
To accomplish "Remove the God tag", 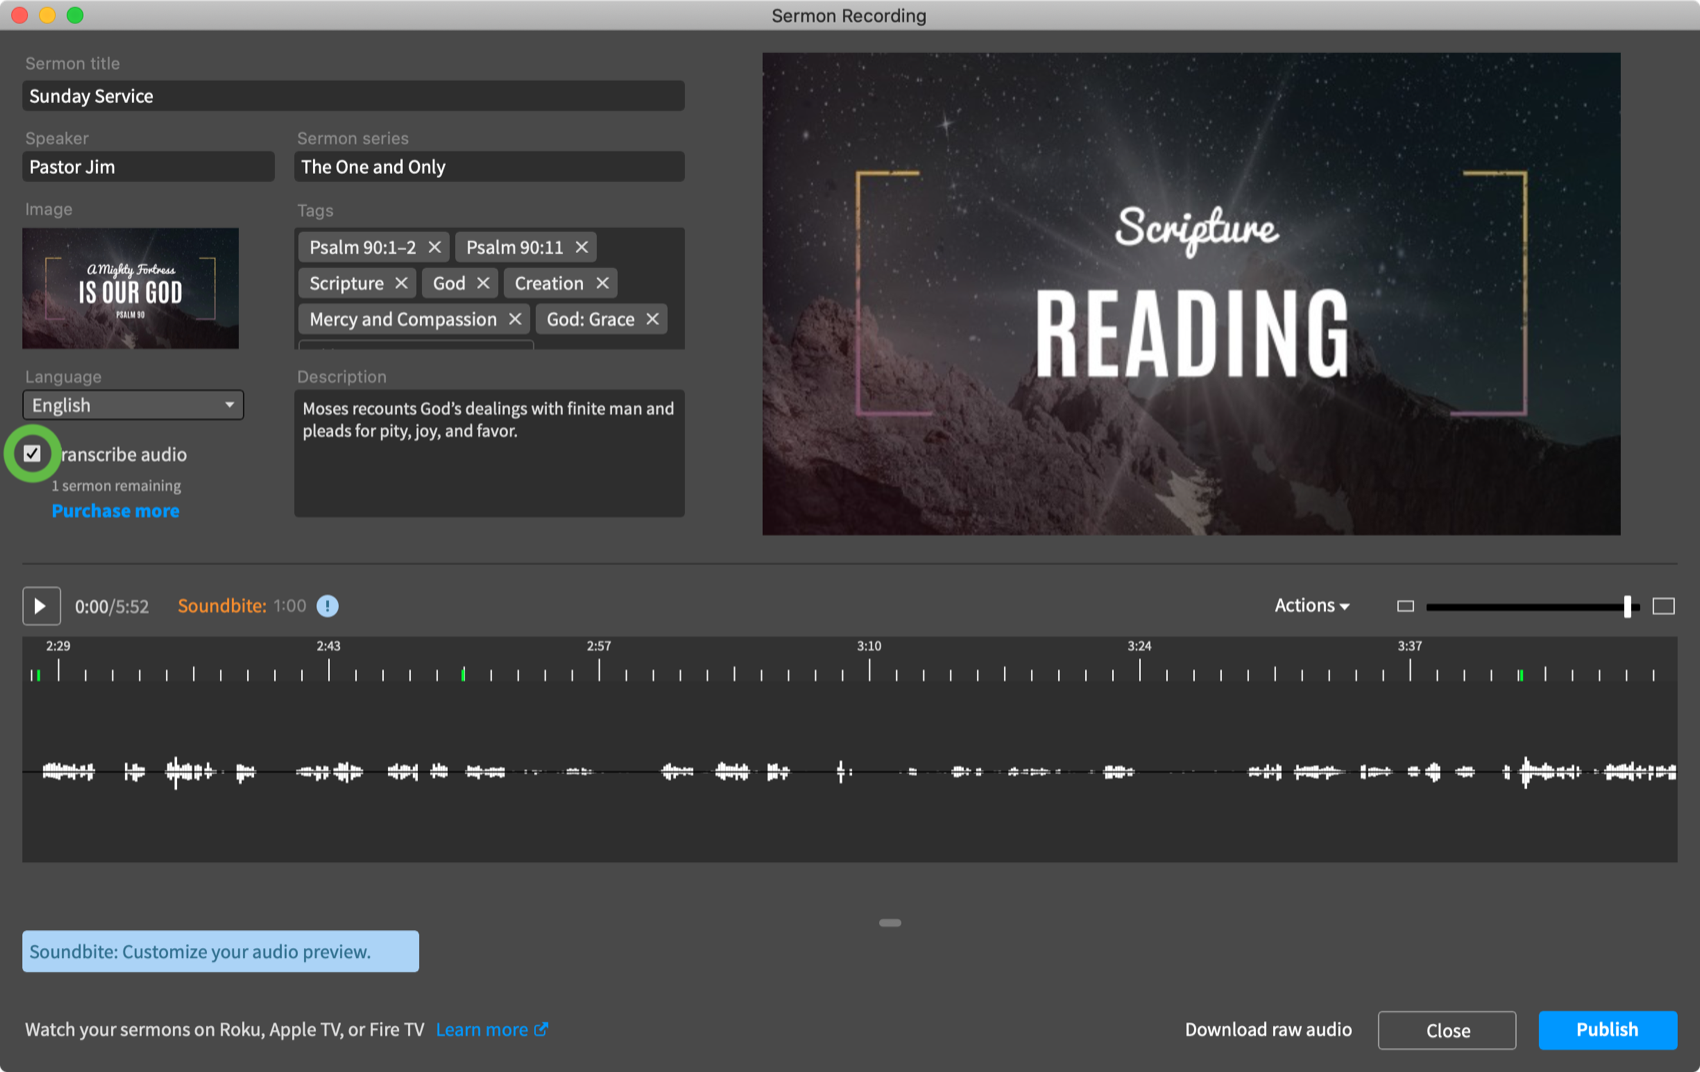I will tap(483, 283).
